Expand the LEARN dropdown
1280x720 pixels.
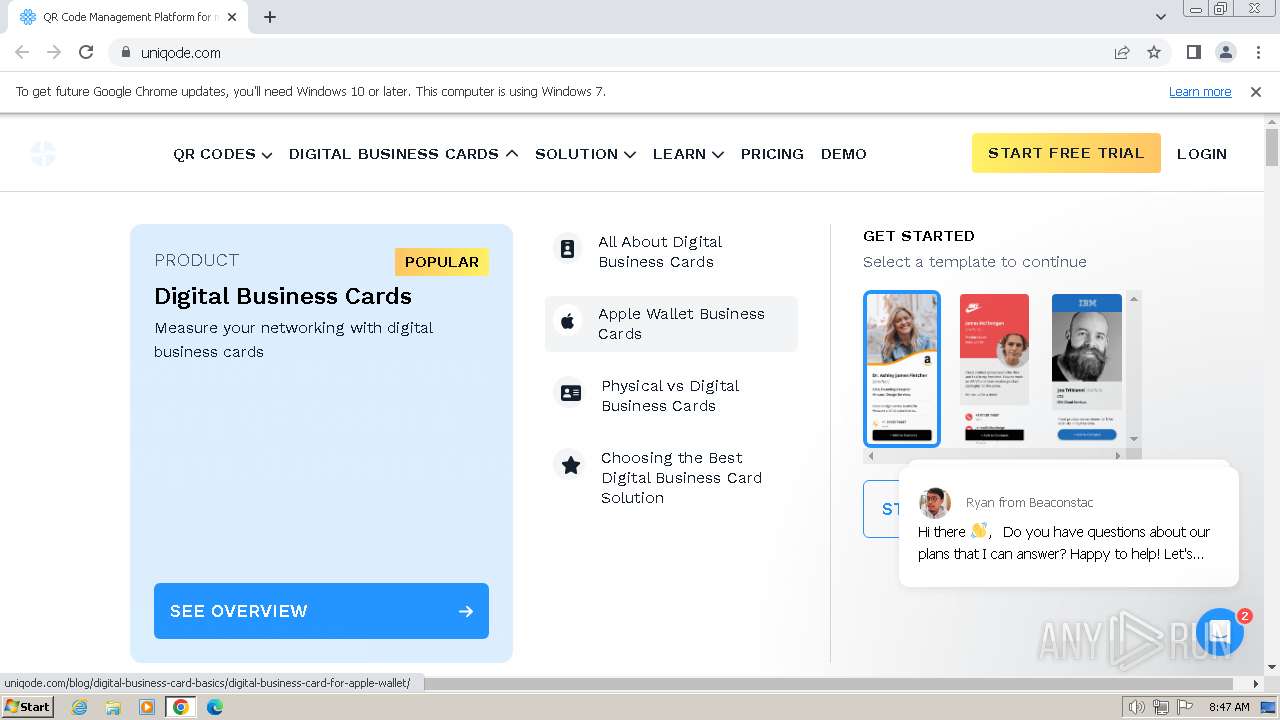point(688,154)
